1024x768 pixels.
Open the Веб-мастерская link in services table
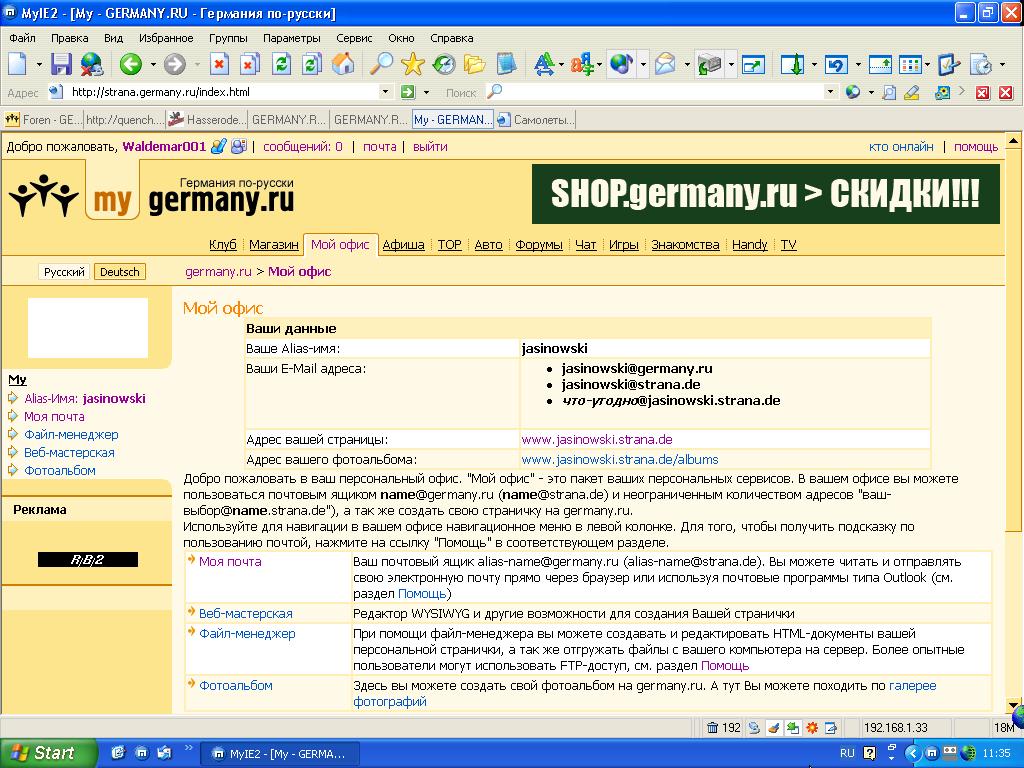pyautogui.click(x=246, y=613)
